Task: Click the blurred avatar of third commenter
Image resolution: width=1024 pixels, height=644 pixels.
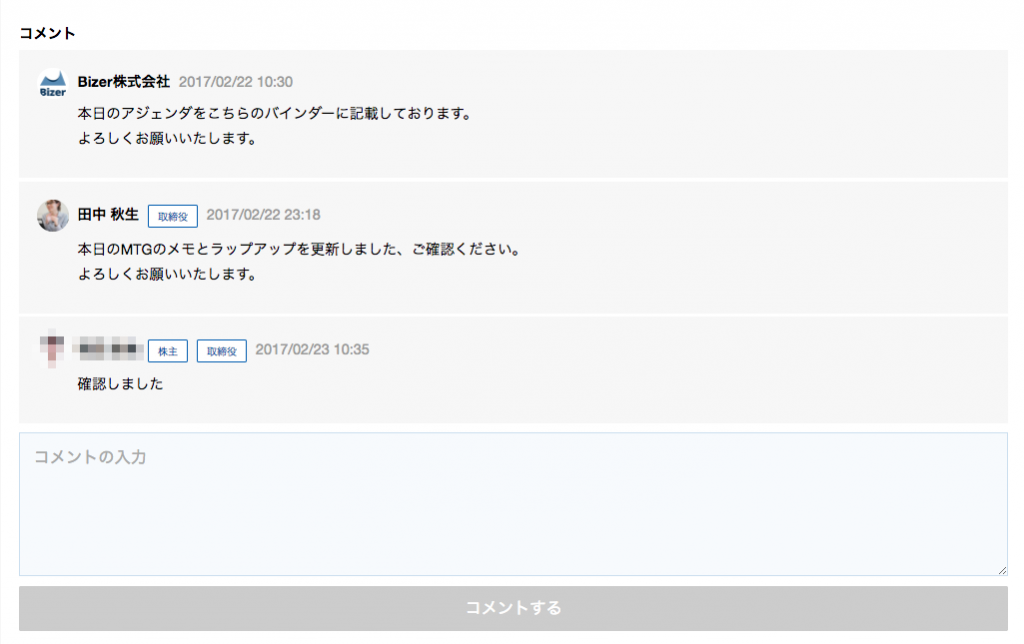Action: (52, 350)
